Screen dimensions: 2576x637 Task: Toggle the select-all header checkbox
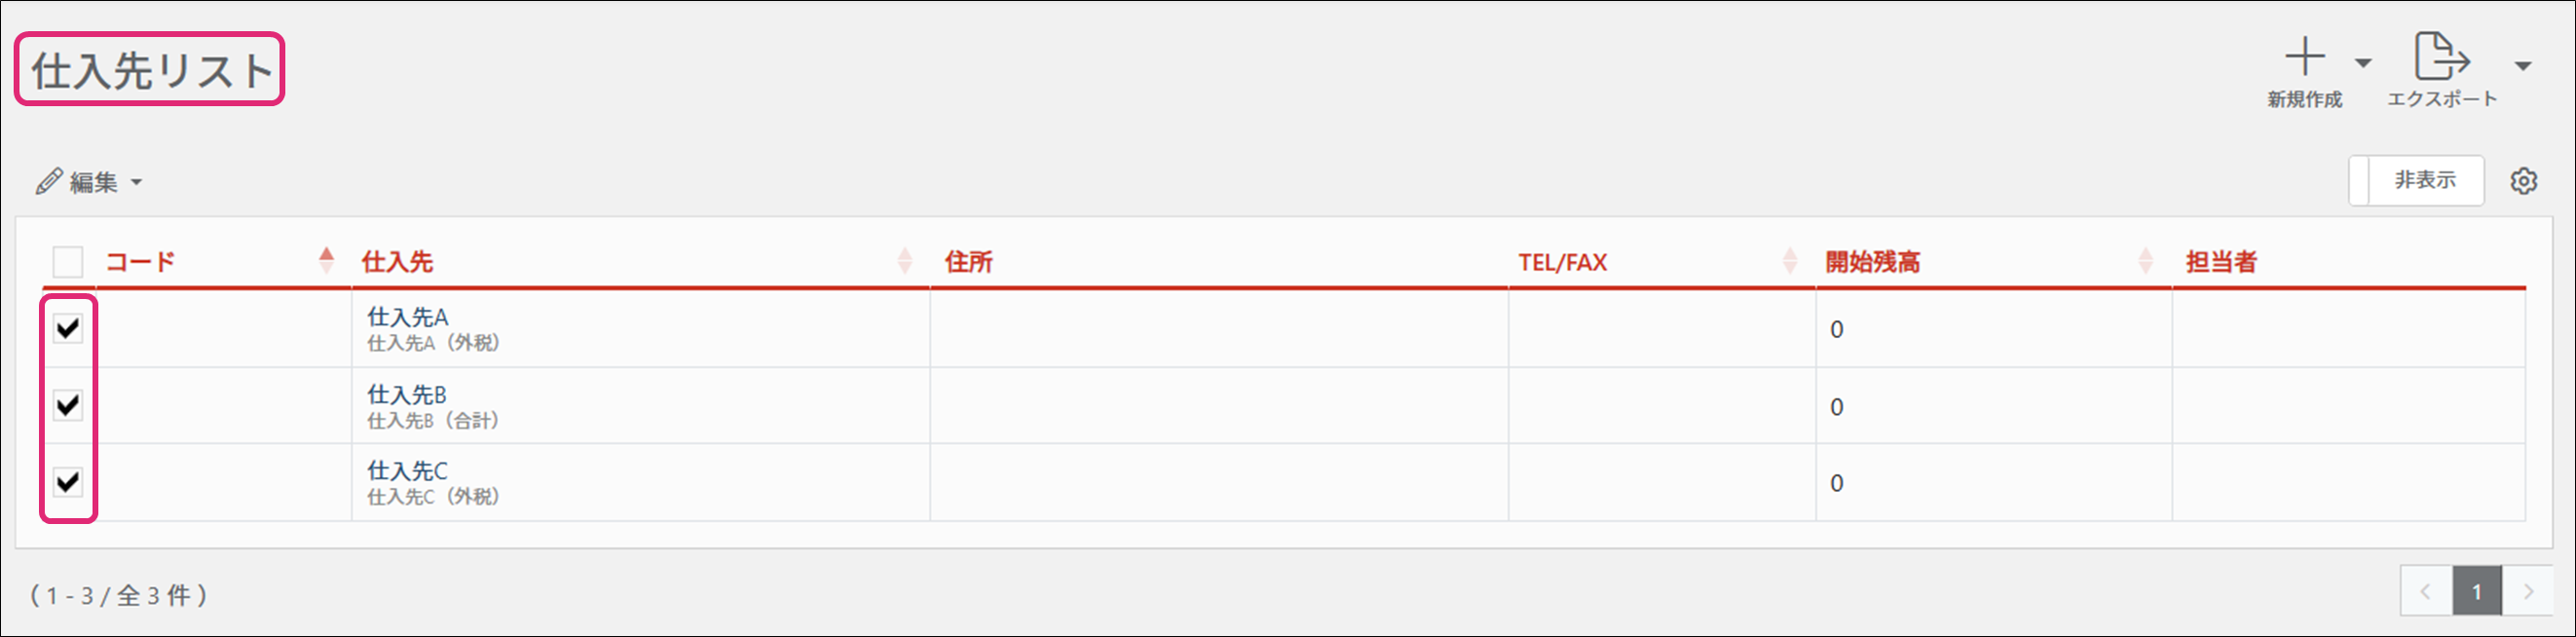pos(68,262)
